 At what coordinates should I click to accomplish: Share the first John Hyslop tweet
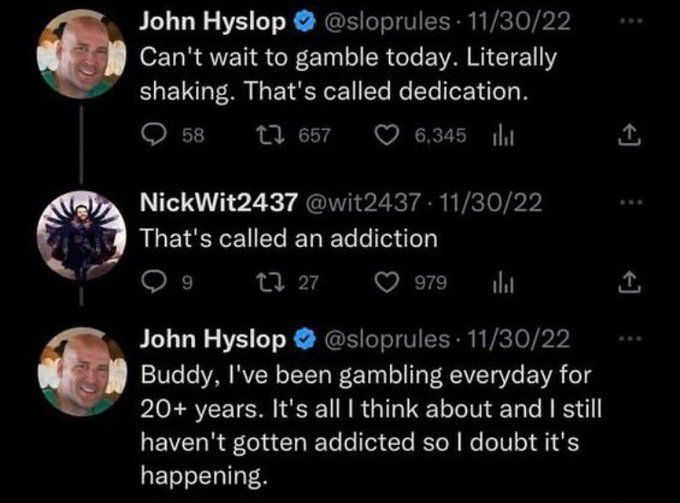628,135
